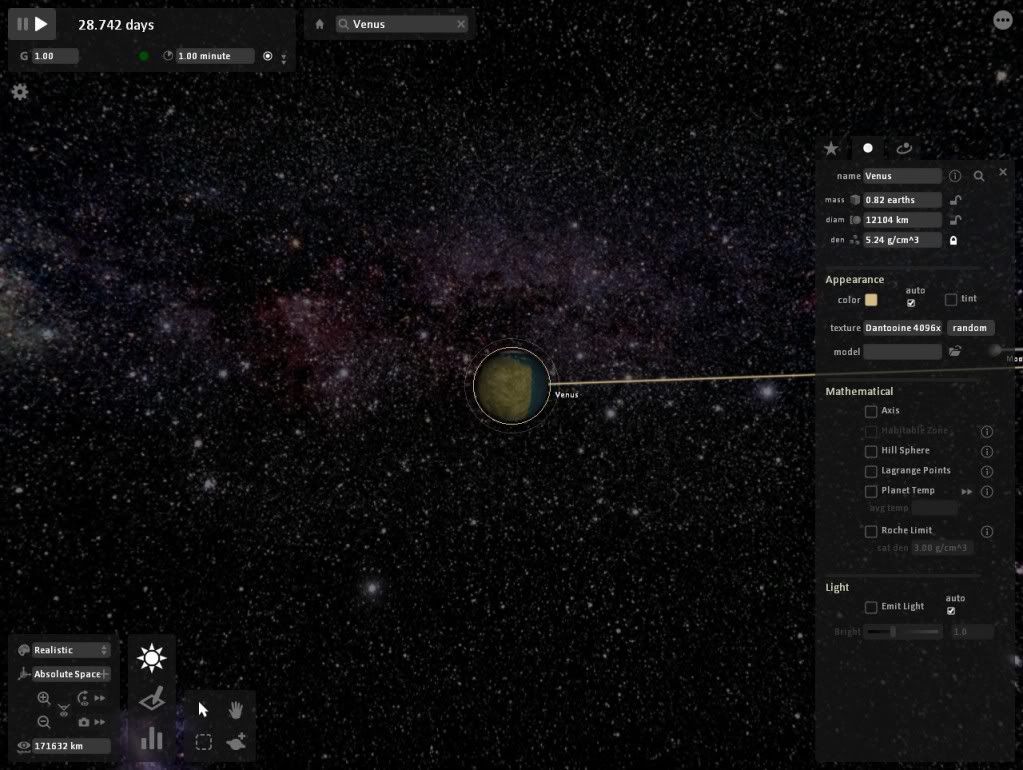
Task: Click the zoom in magnifier icon
Action: tap(44, 699)
